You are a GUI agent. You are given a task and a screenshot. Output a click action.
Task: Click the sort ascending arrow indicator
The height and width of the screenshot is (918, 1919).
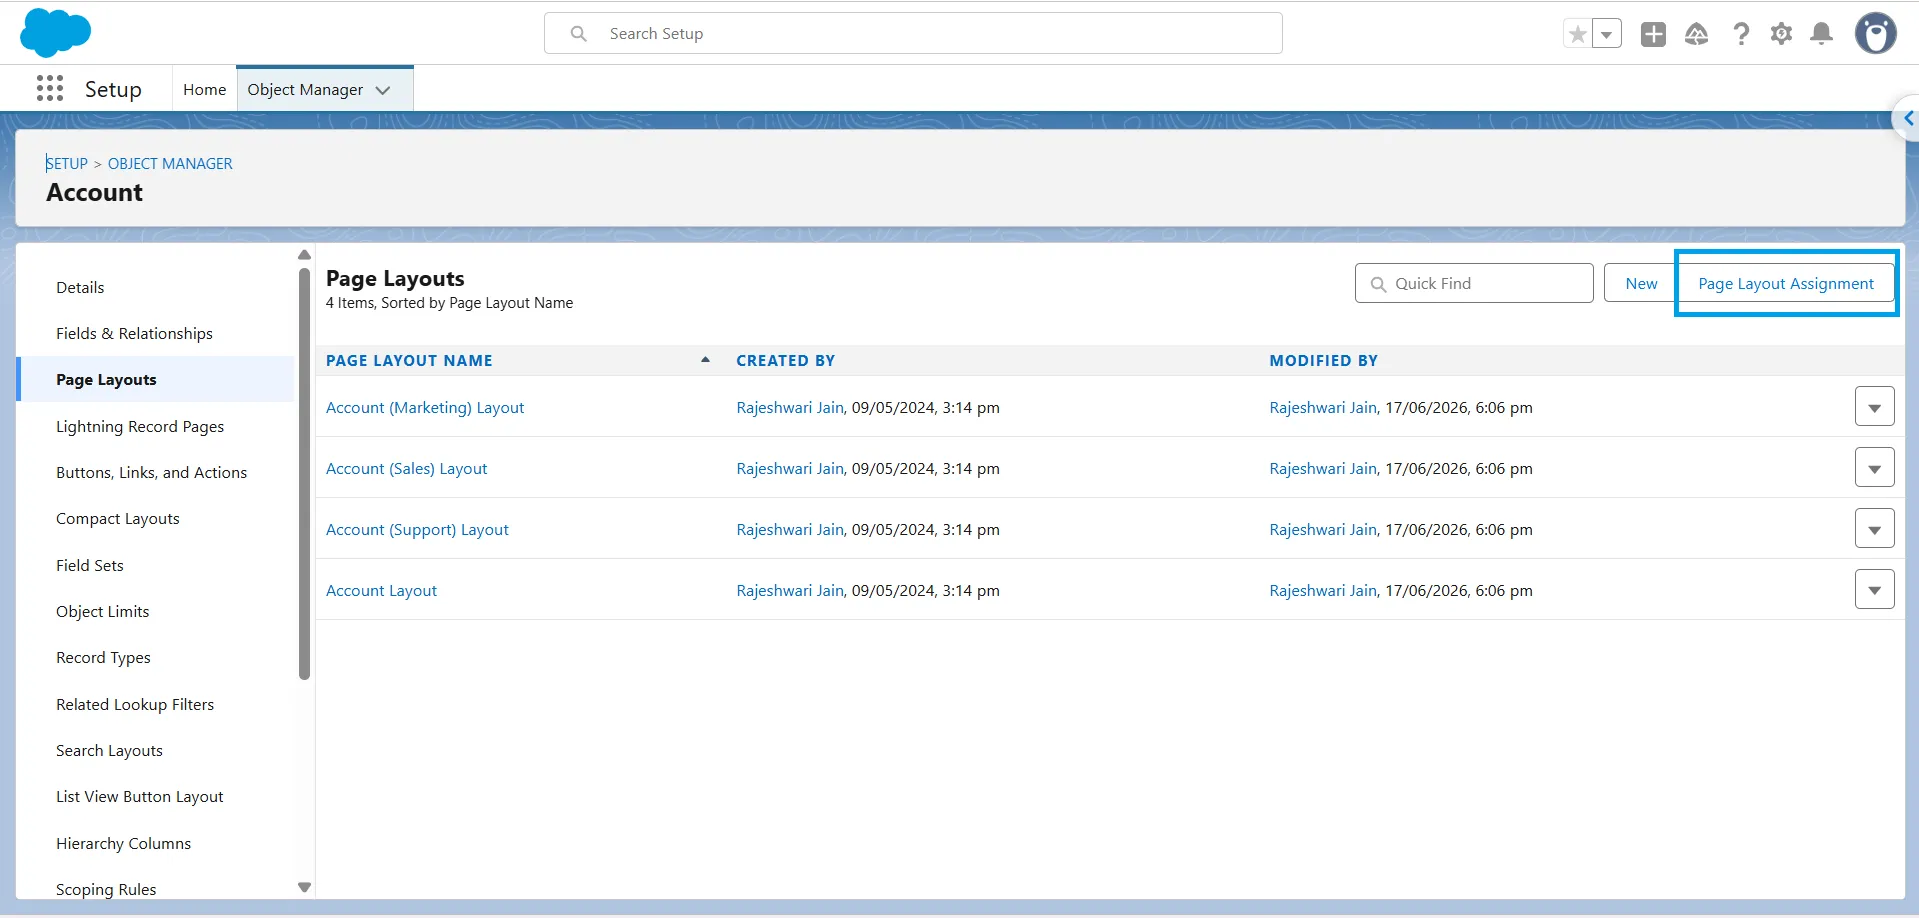tap(705, 359)
